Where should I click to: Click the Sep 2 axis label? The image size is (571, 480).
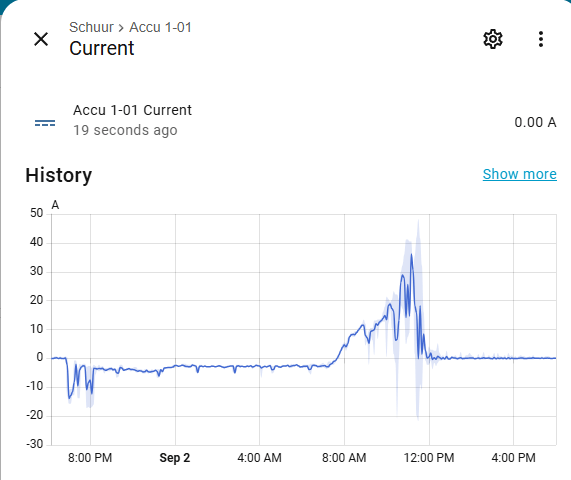[175, 458]
